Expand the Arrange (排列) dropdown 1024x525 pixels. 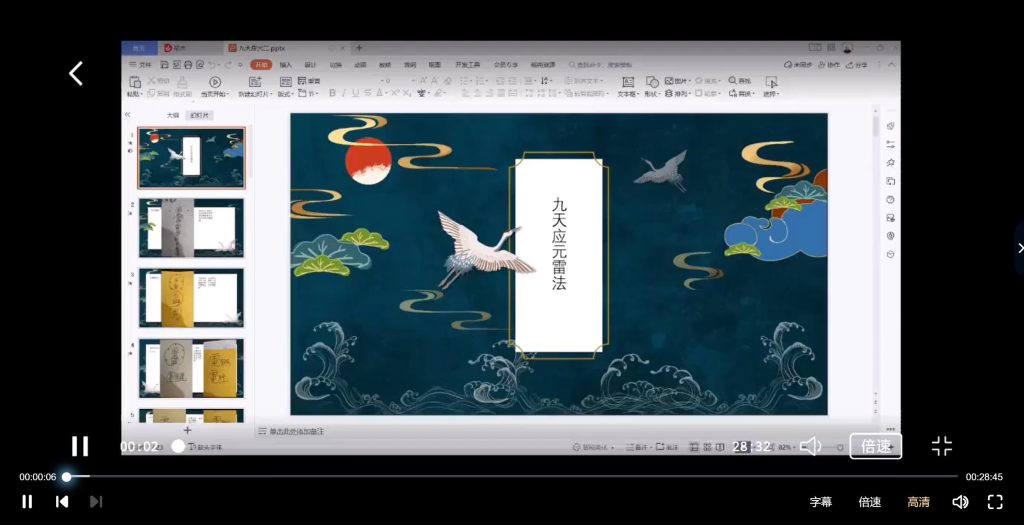681,93
